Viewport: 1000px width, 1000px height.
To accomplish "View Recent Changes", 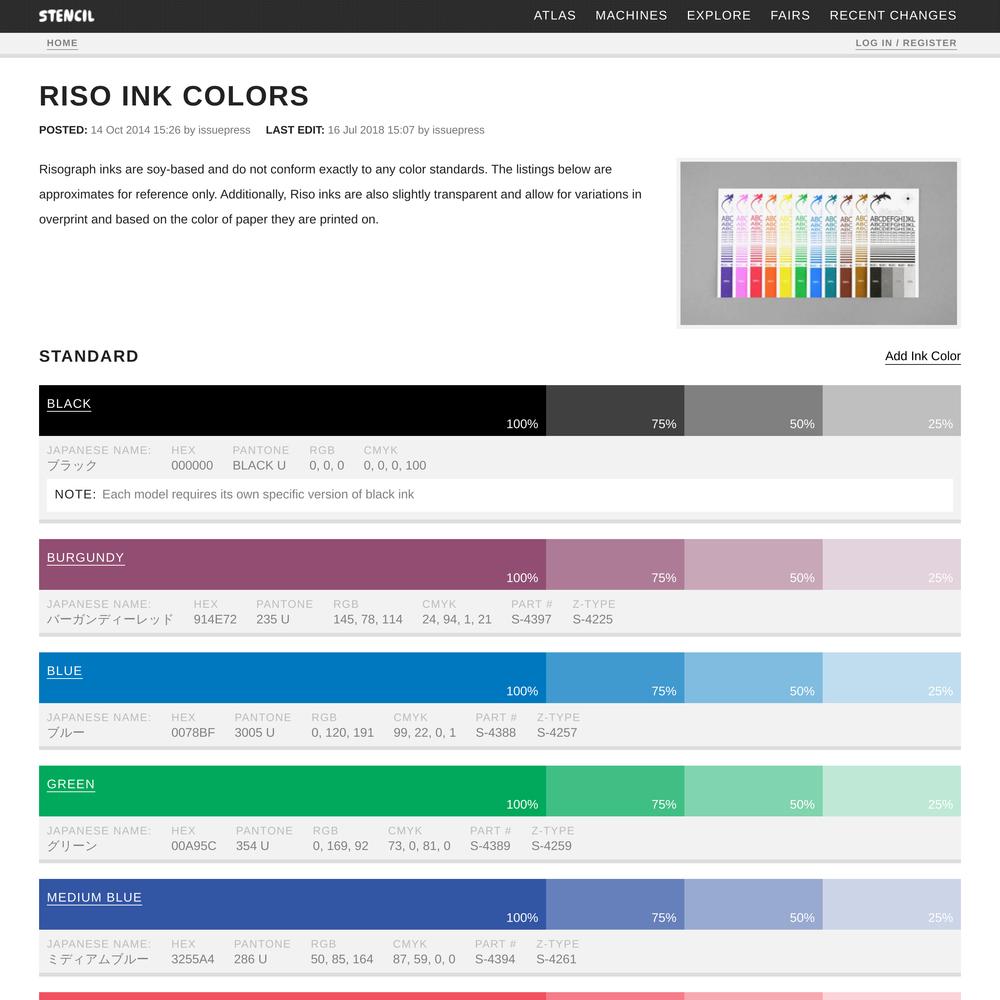I will [892, 15].
